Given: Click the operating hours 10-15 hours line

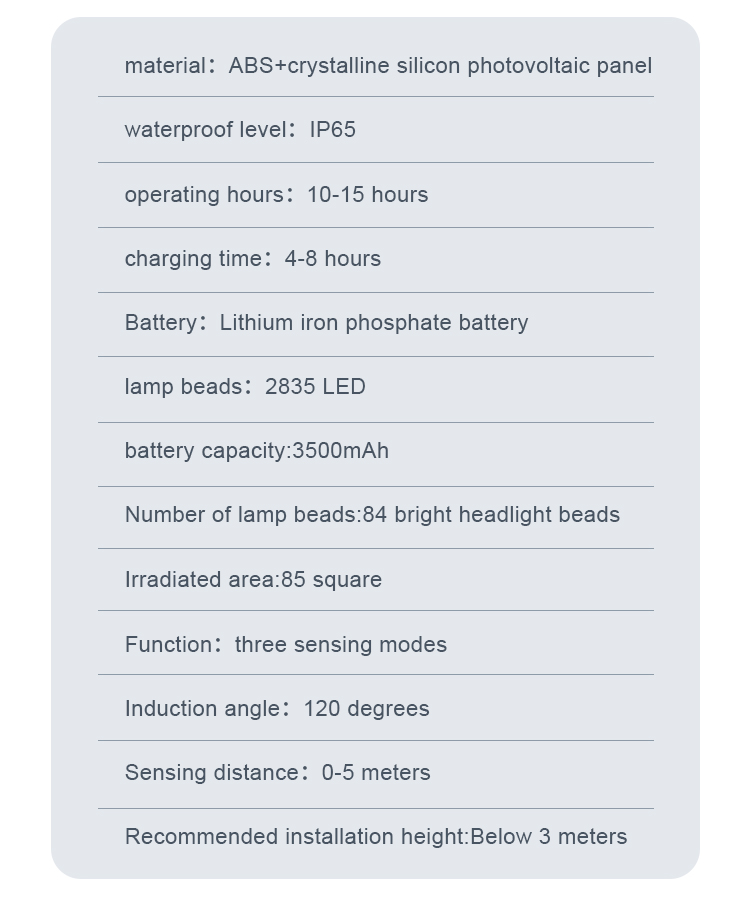Looking at the screenshot, I should point(276,195).
